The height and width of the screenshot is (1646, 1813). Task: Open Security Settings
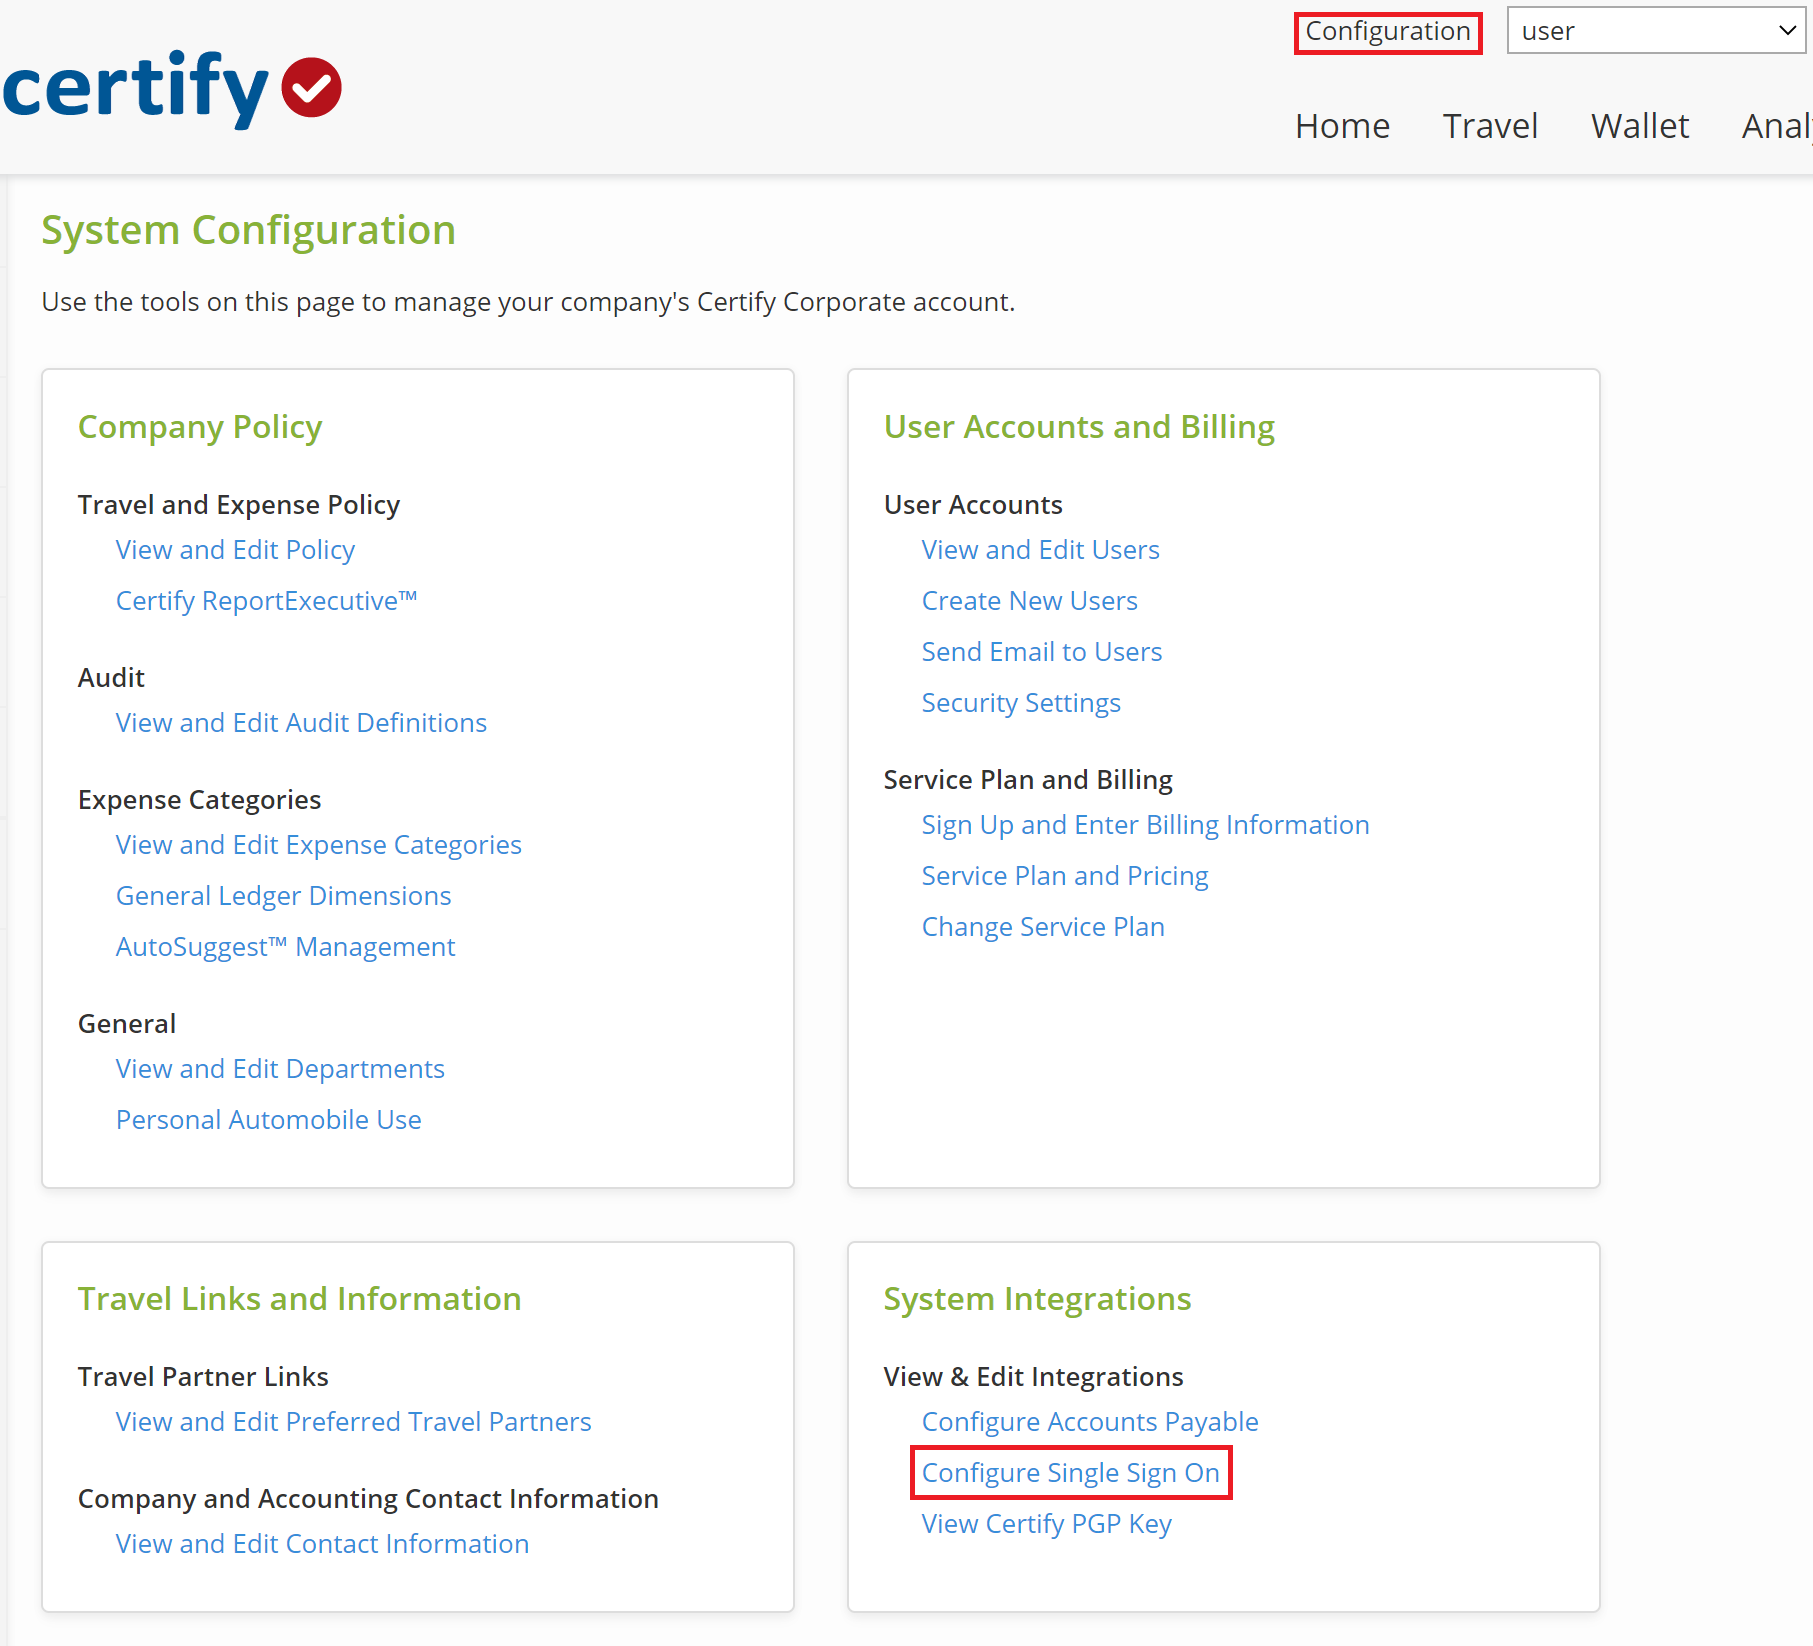(1020, 703)
